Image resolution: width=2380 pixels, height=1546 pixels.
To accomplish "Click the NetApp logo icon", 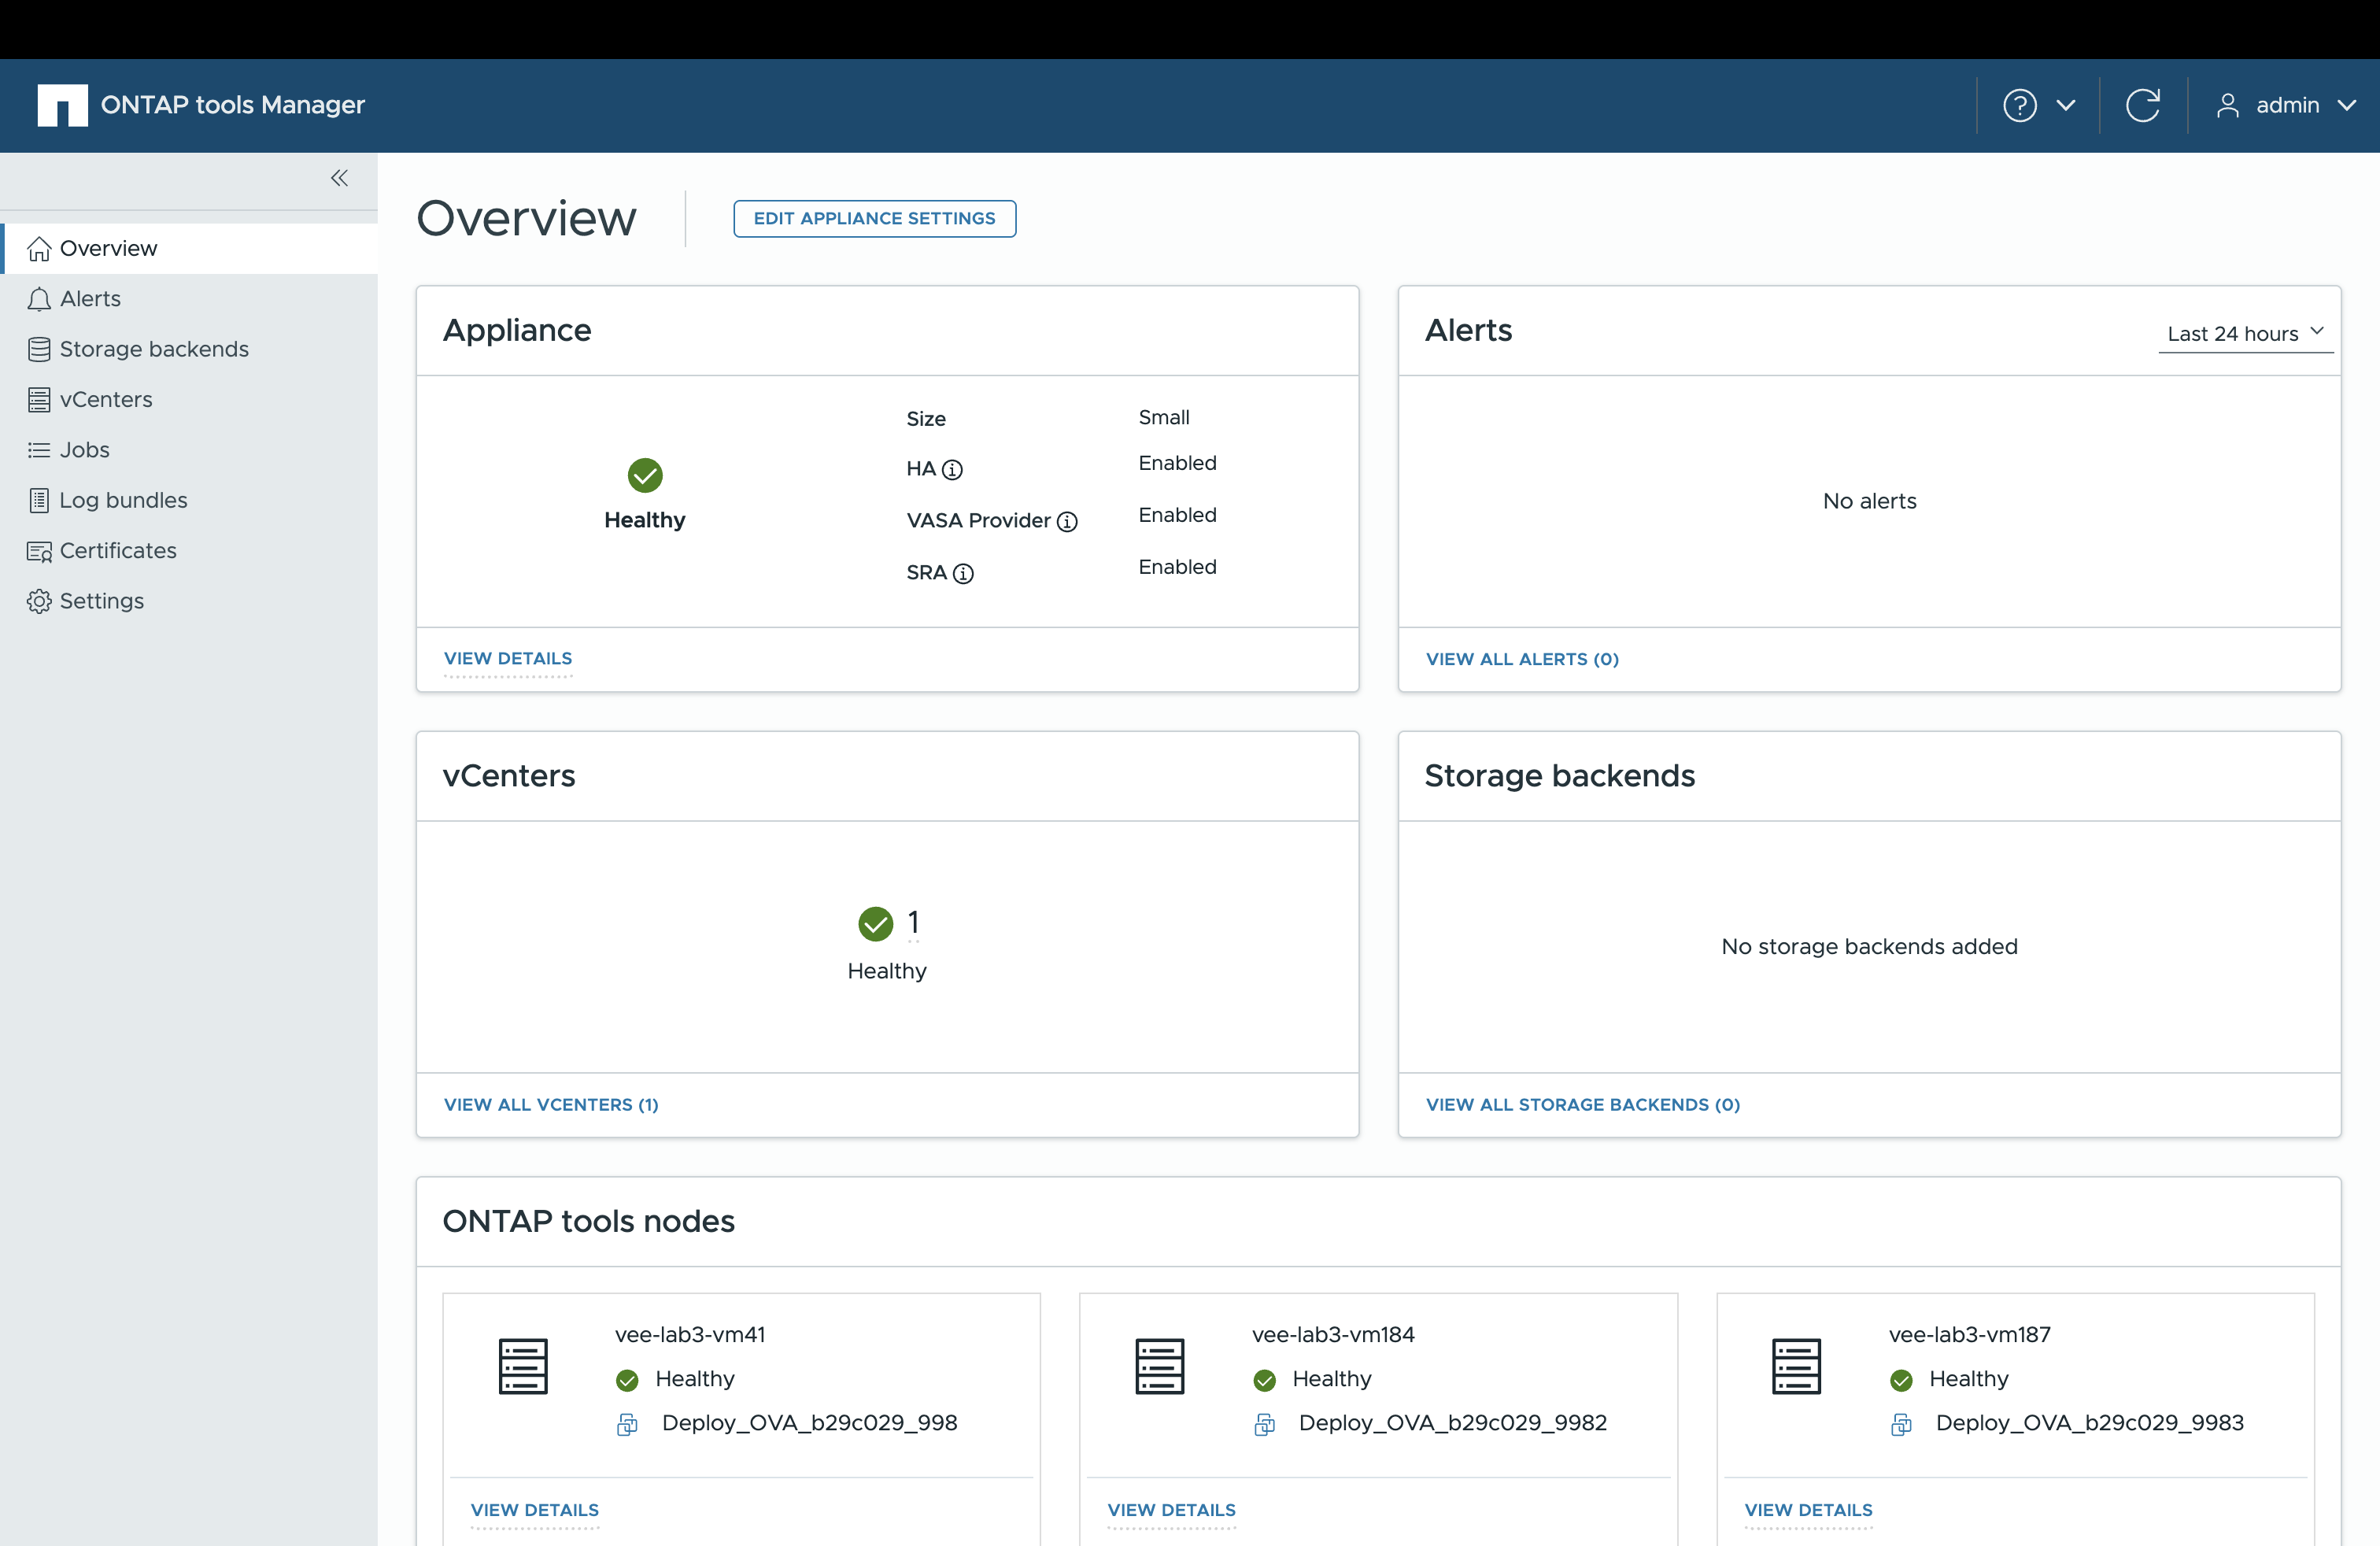I will coord(62,105).
